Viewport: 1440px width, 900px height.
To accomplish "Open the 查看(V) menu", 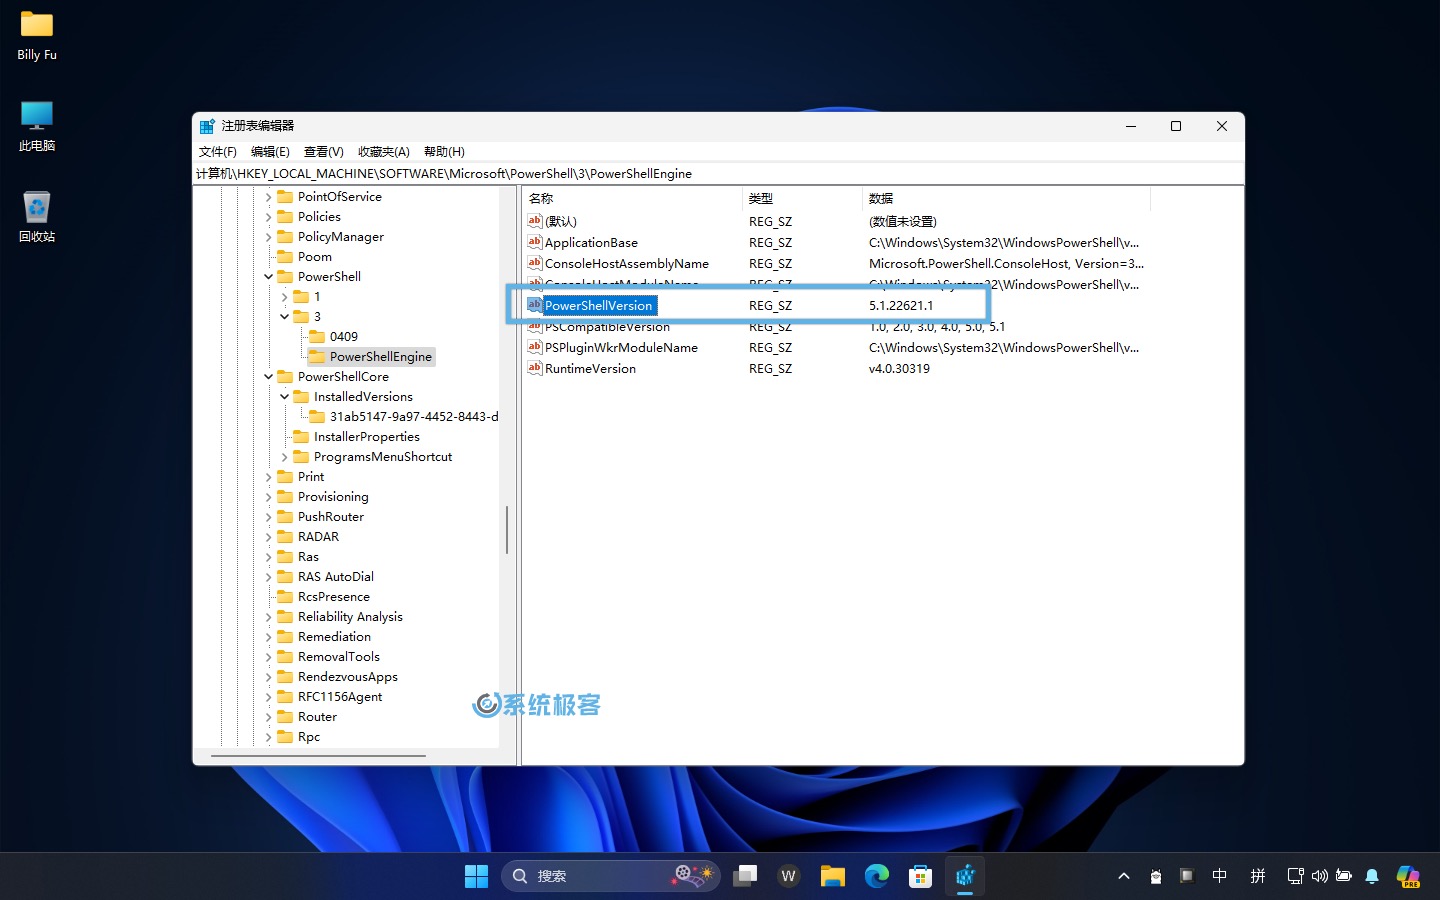I will point(323,152).
